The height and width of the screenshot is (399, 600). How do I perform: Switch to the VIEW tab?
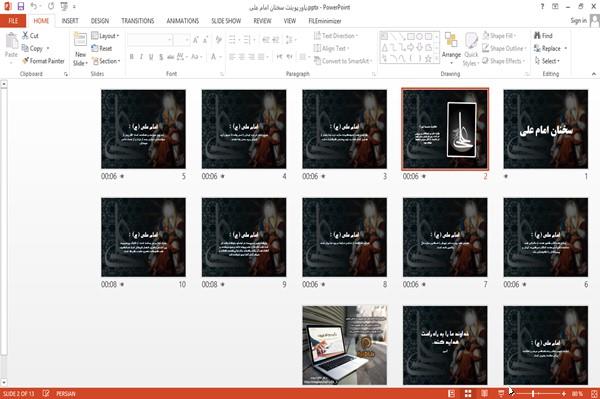(x=290, y=21)
